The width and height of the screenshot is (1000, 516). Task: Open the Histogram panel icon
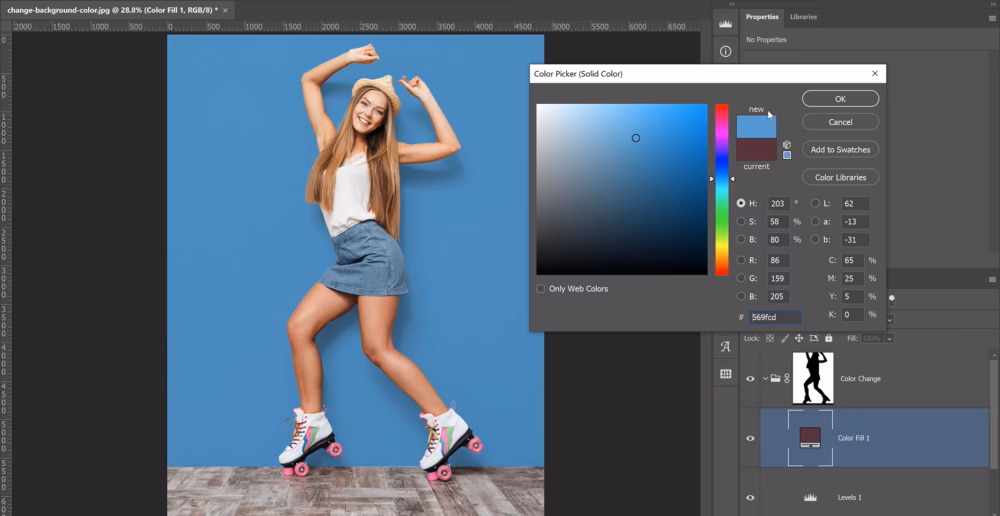(x=725, y=24)
